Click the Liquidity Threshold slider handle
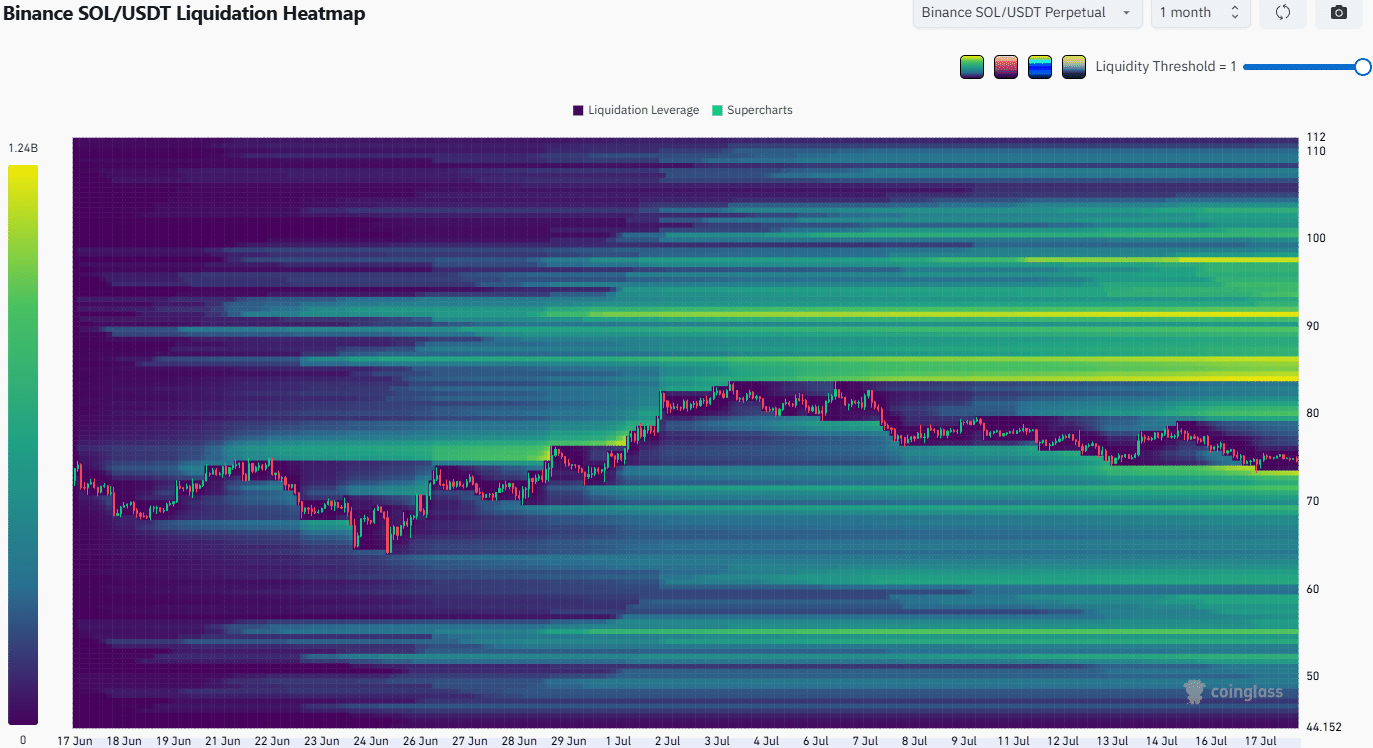1373x748 pixels. click(1362, 67)
